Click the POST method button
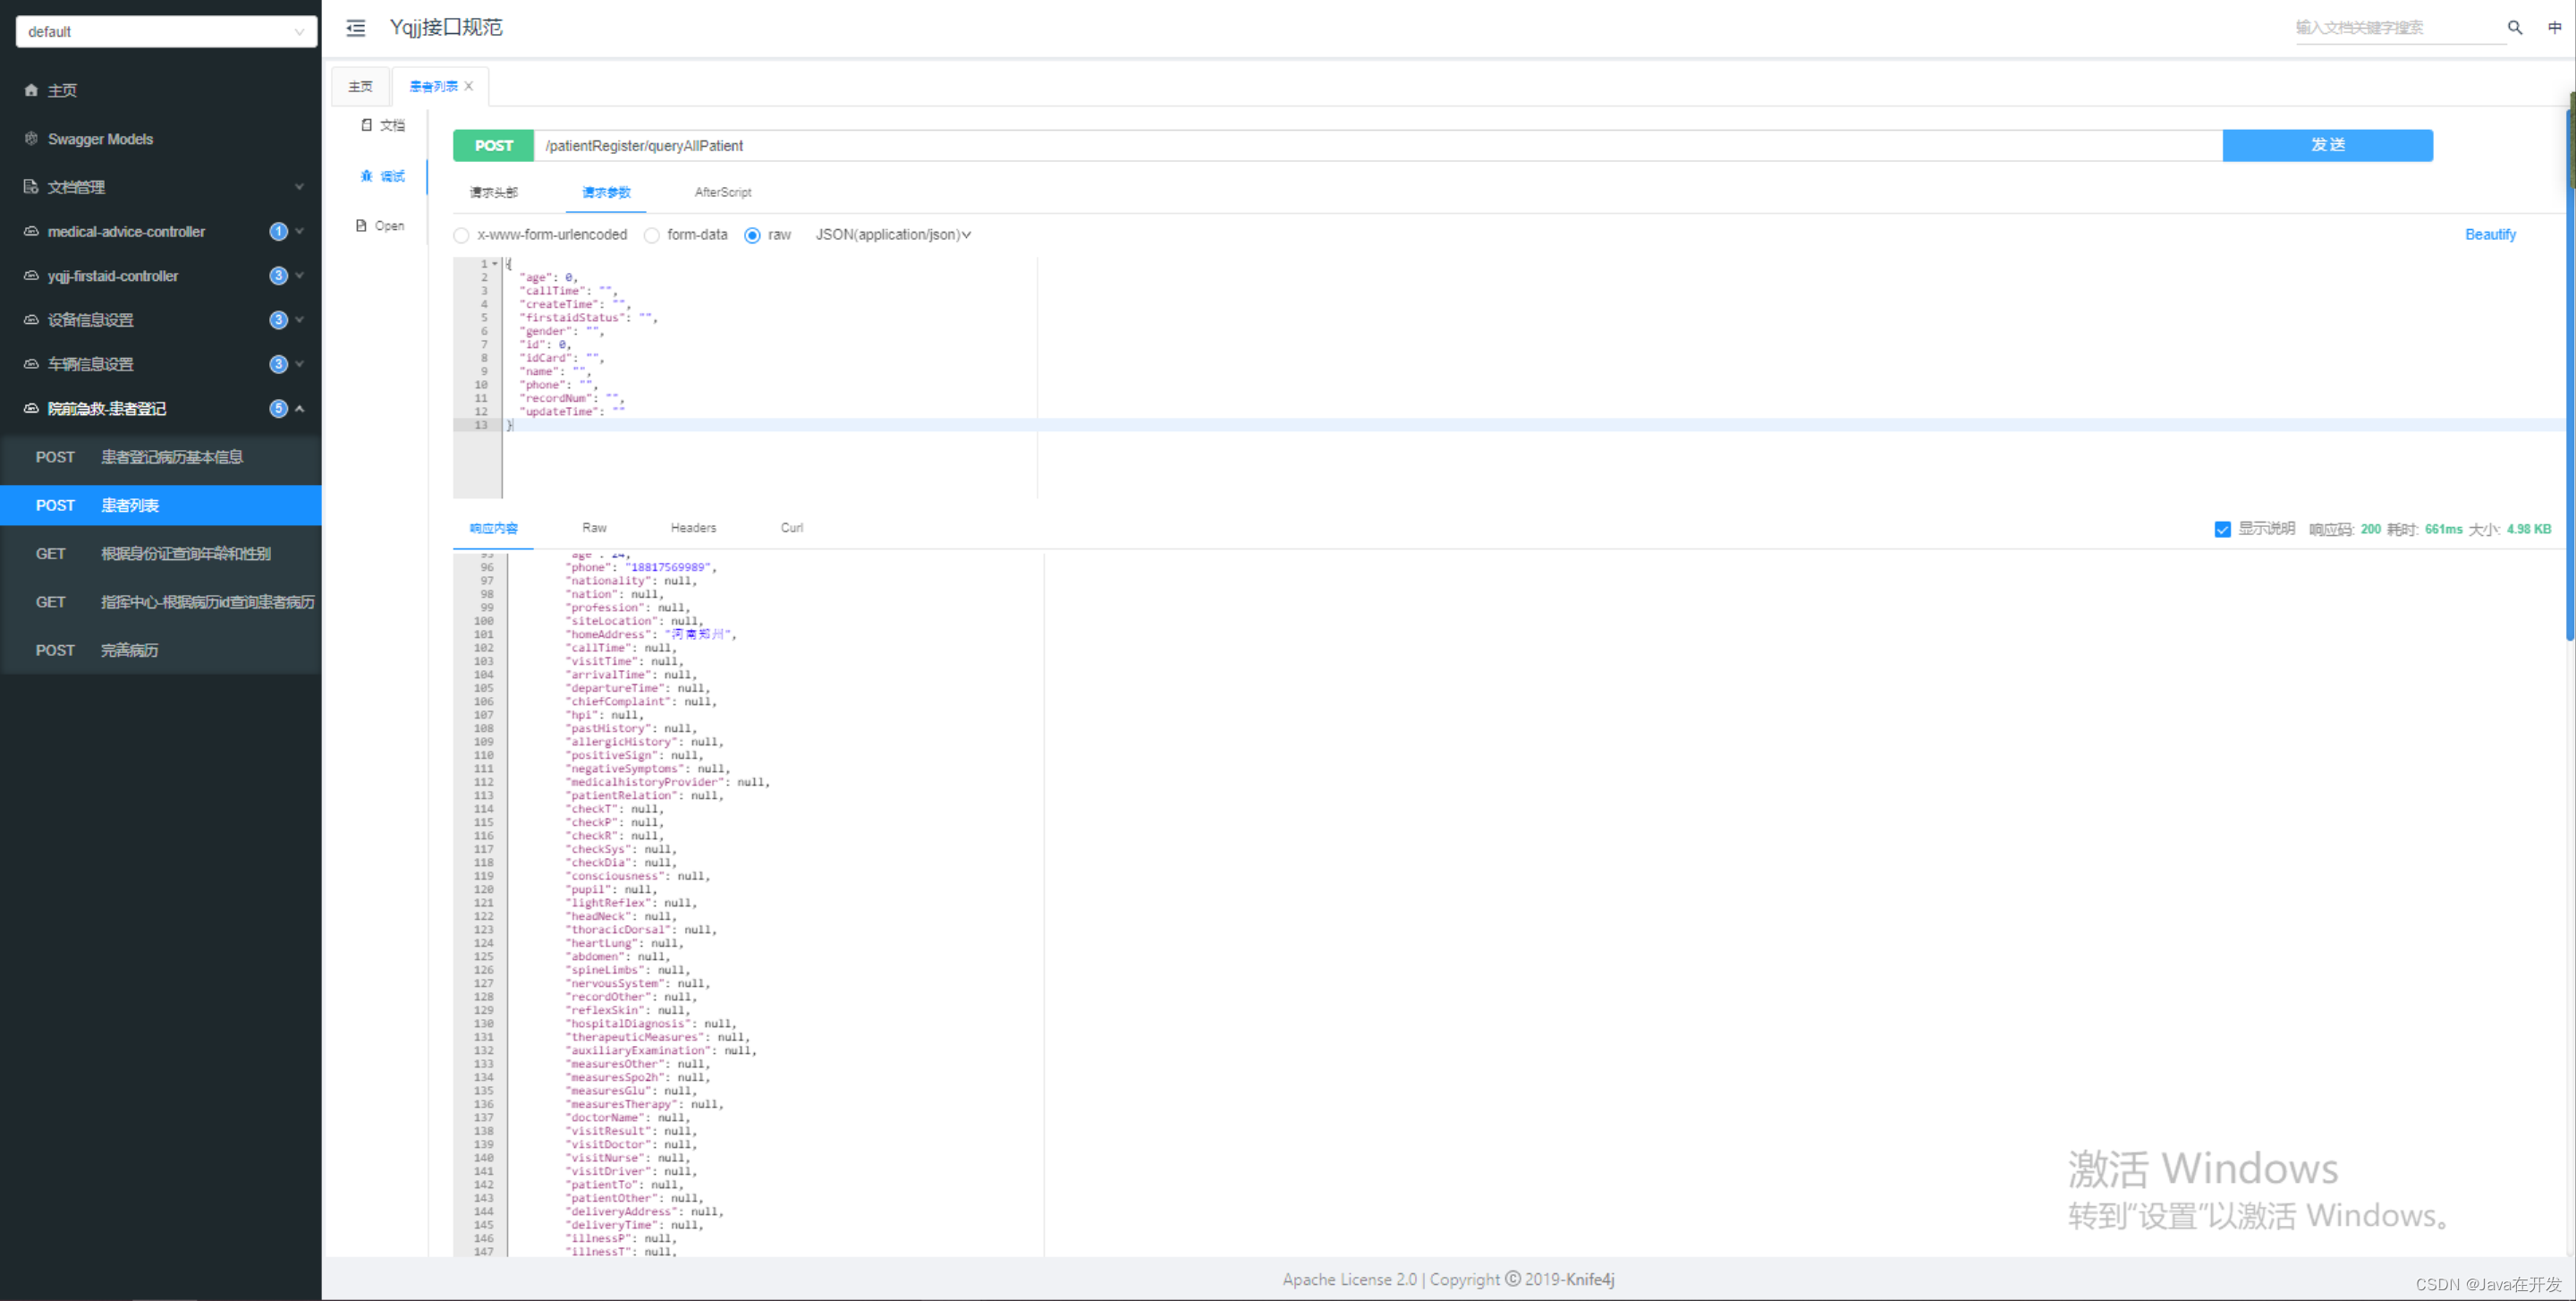Viewport: 2576px width, 1301px height. coord(493,146)
